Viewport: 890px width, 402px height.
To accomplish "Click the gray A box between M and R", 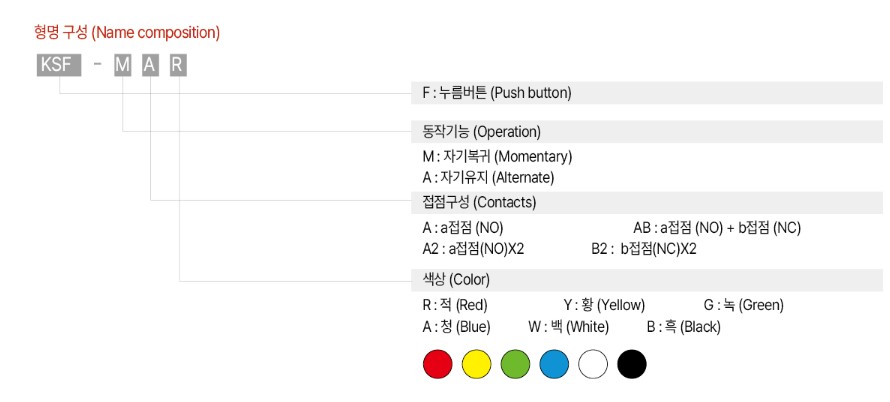I will pyautogui.click(x=150, y=66).
